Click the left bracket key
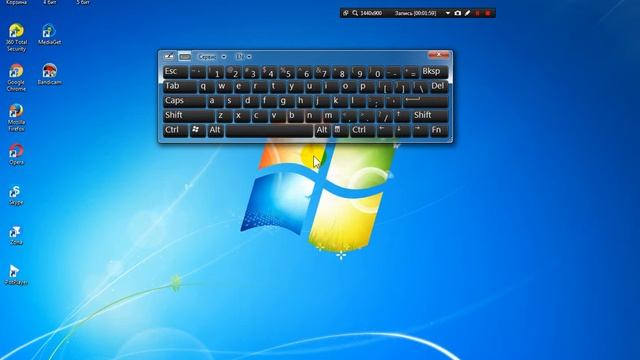 pyautogui.click(x=384, y=87)
